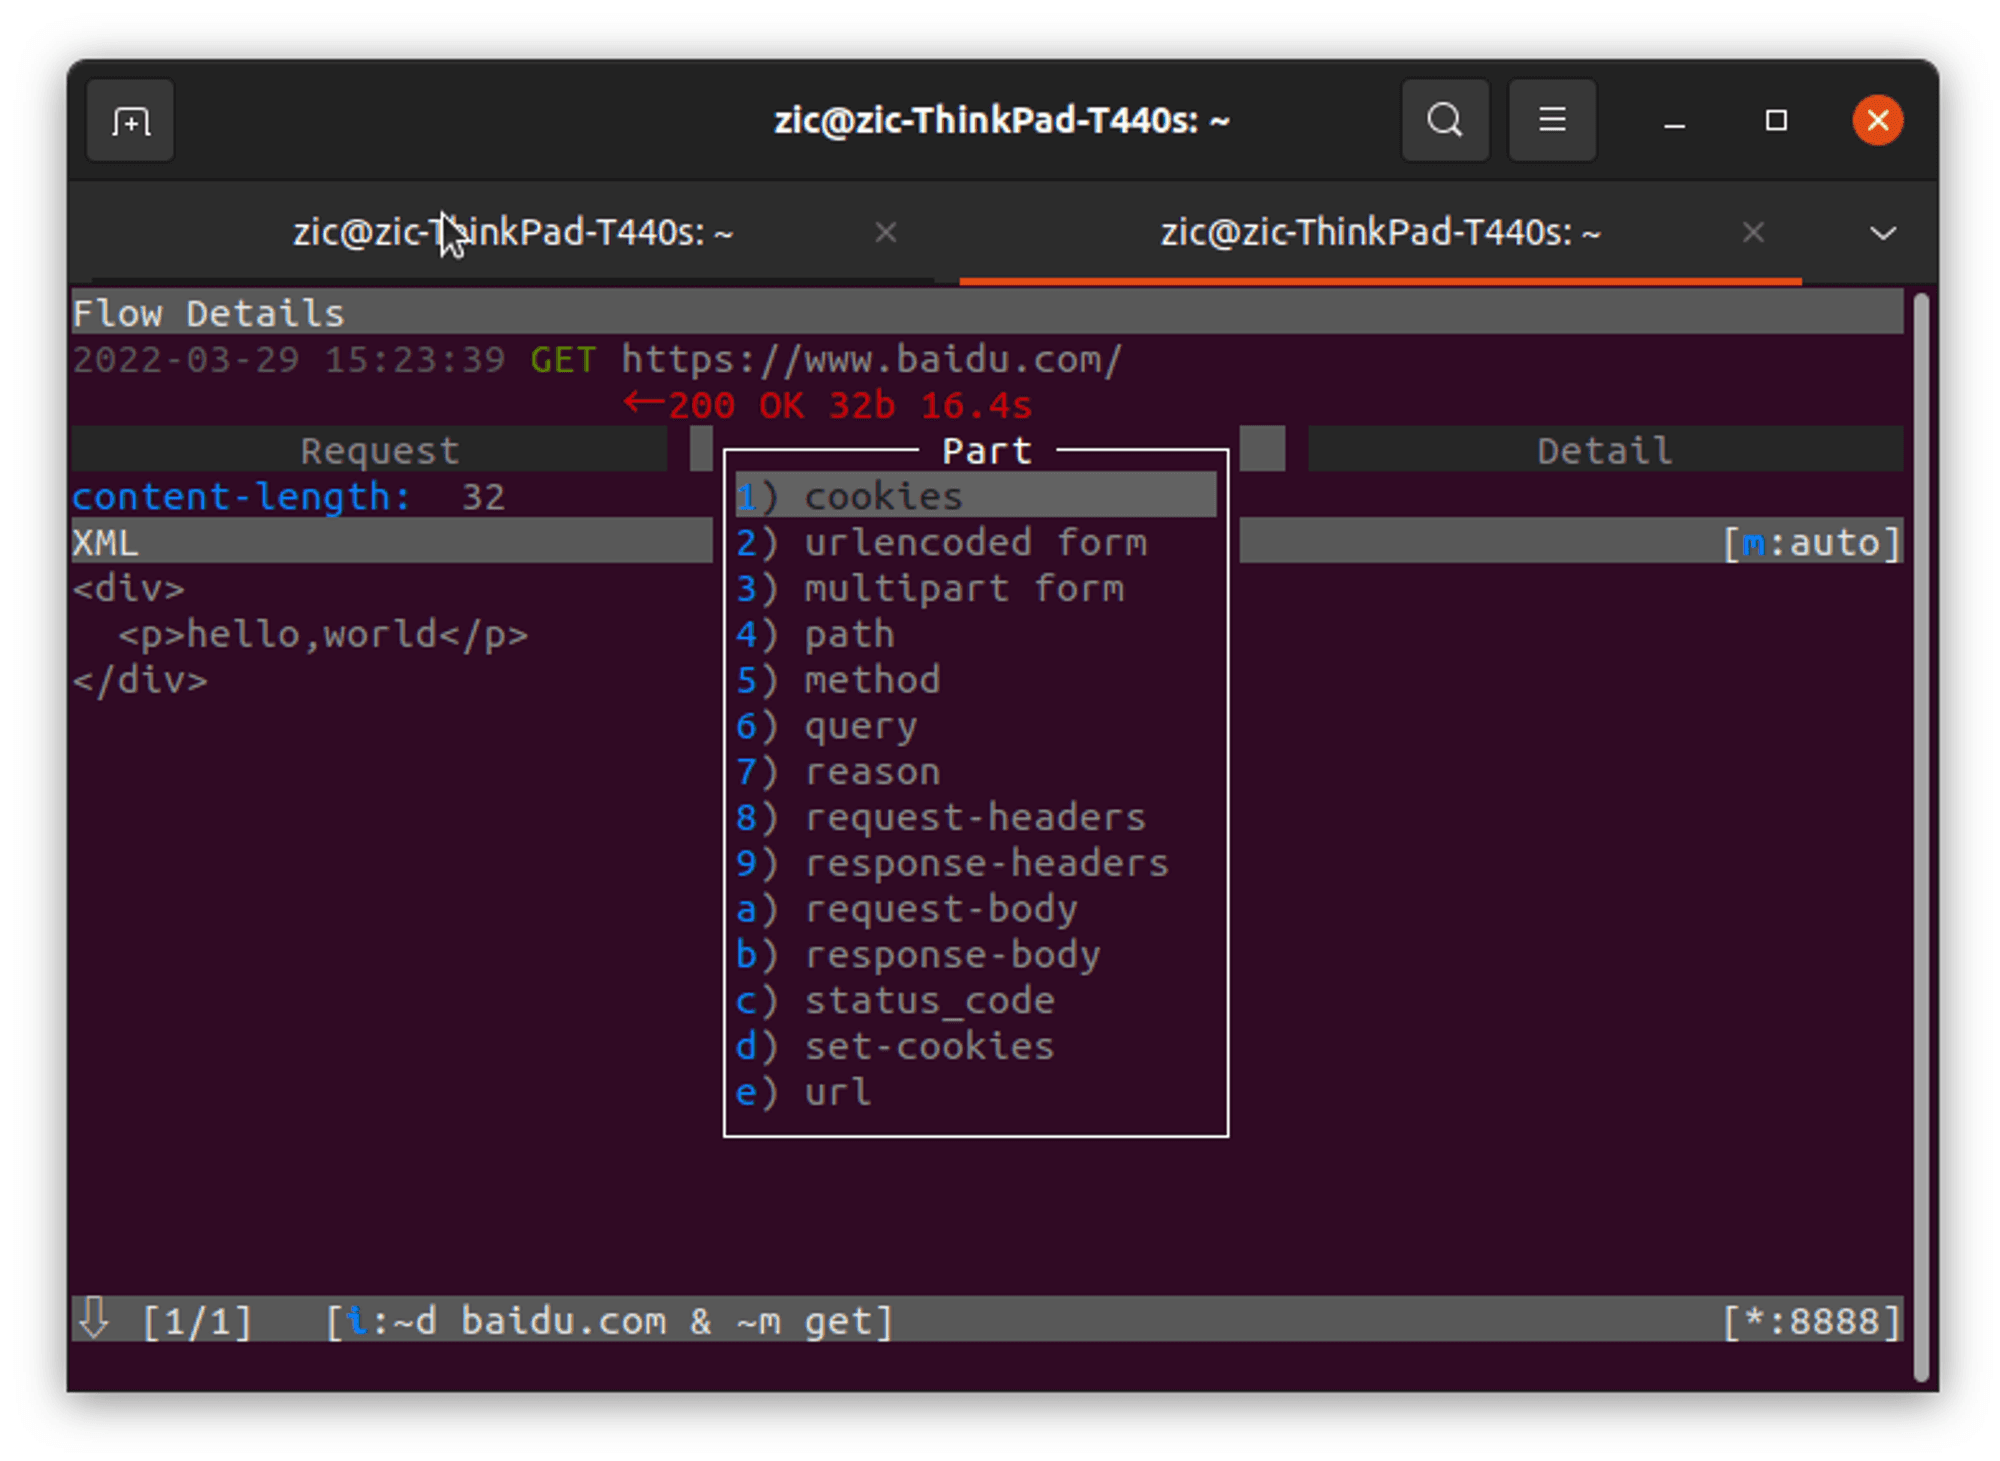Select the second active zic@zic-ThinkPad-T440s terminal tab
2000x1461 pixels.
tap(1380, 232)
